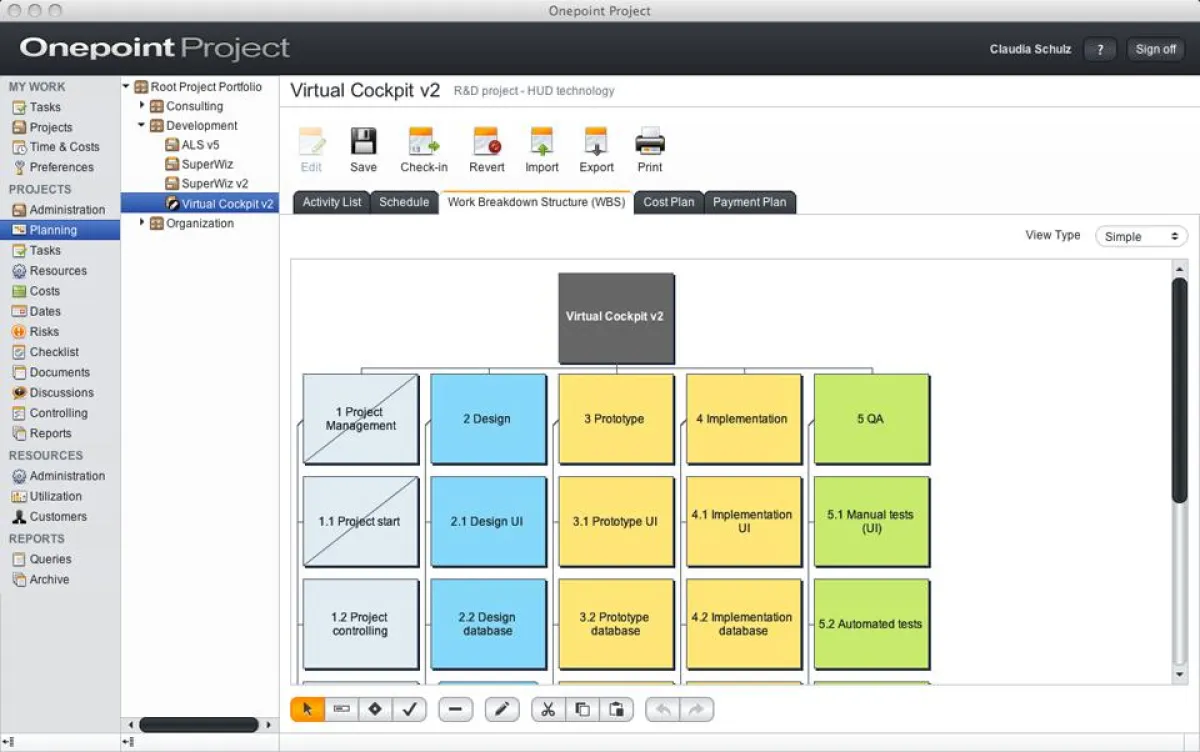The height and width of the screenshot is (752, 1200).
Task: Click the redo arrow button
Action: [x=696, y=709]
